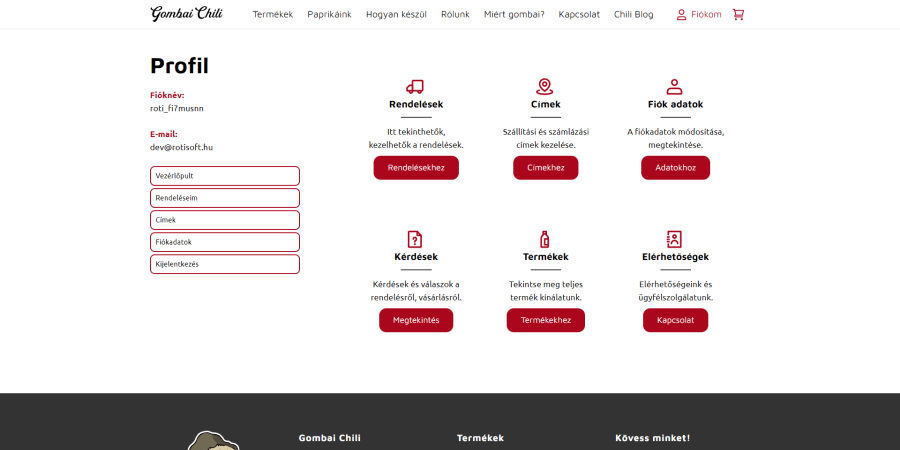Choose Kijelentkezés in the profile sidebar
Viewport: 900px width, 450px height.
coord(225,264)
